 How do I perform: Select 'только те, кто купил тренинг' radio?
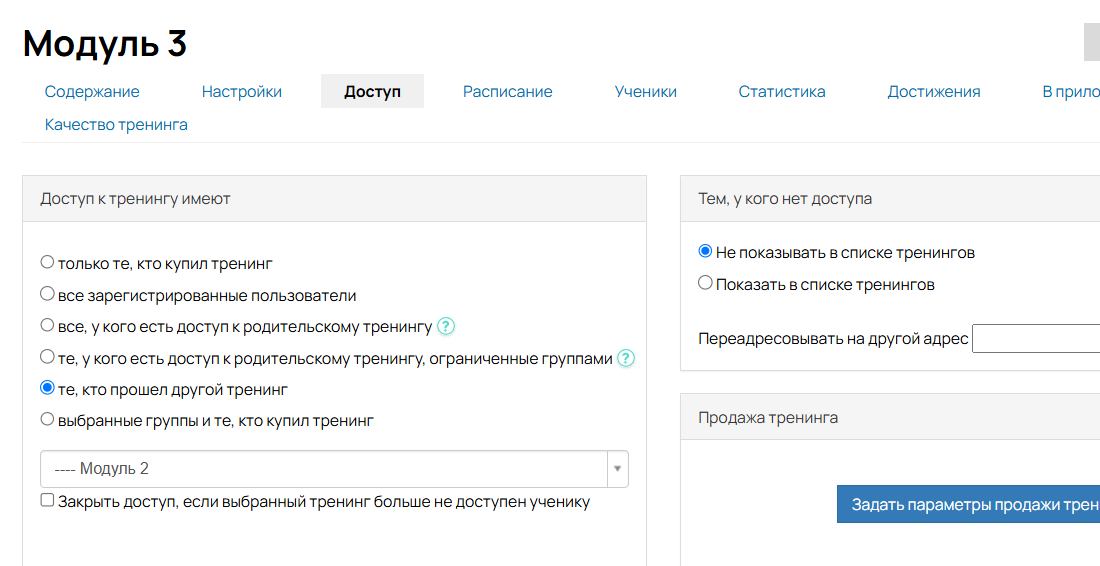point(47,262)
